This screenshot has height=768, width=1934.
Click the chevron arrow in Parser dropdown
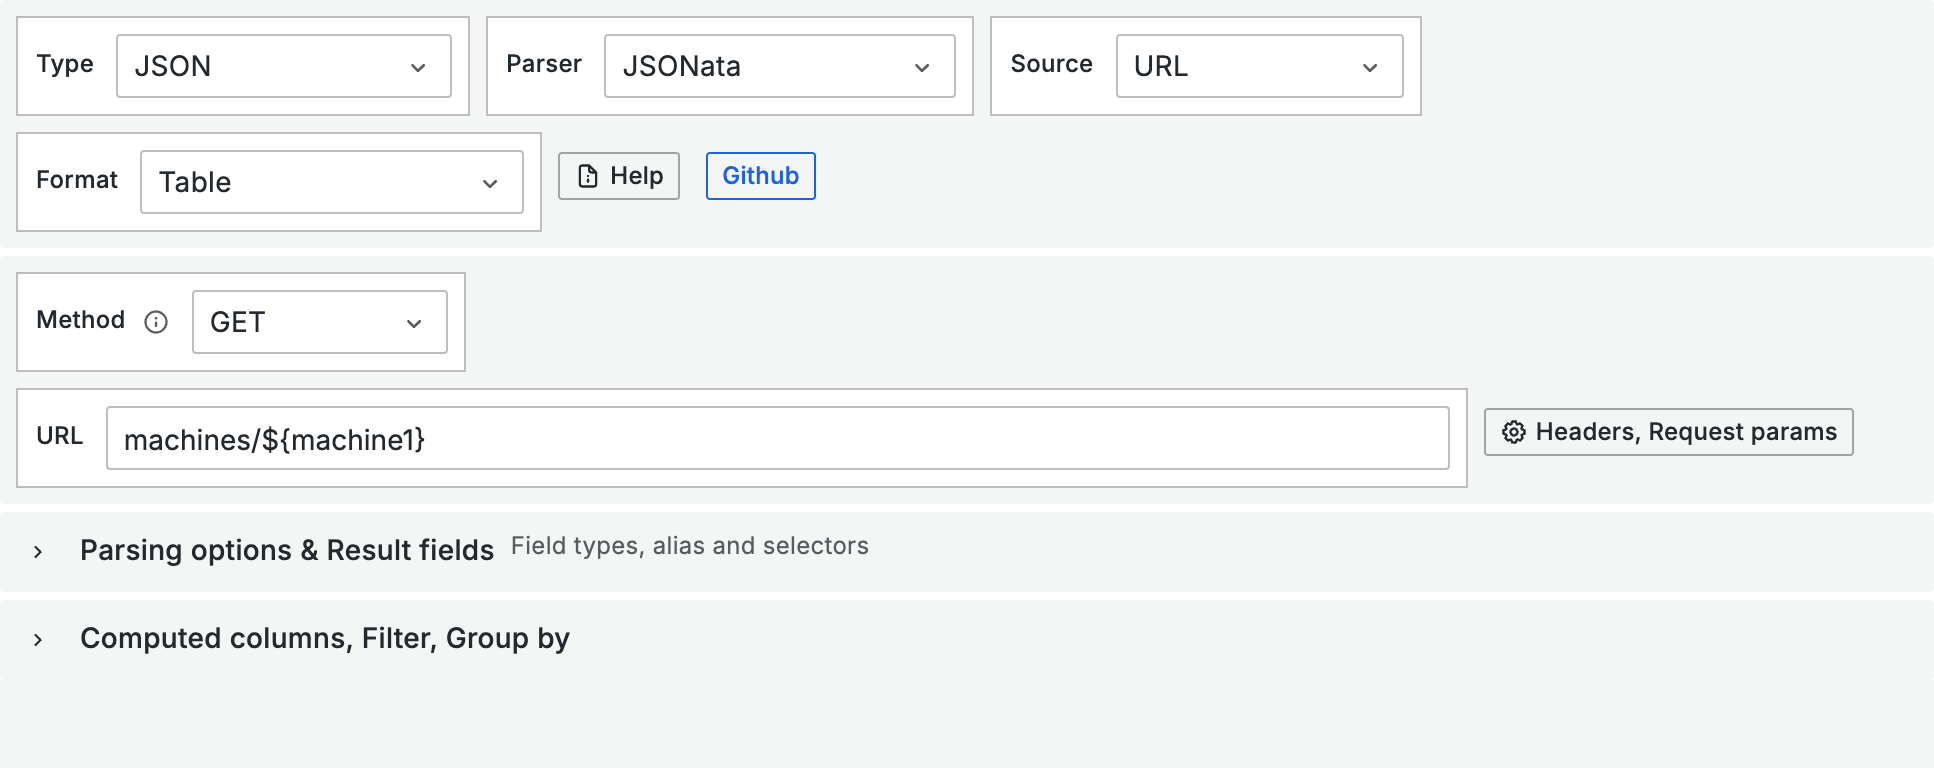tap(922, 67)
